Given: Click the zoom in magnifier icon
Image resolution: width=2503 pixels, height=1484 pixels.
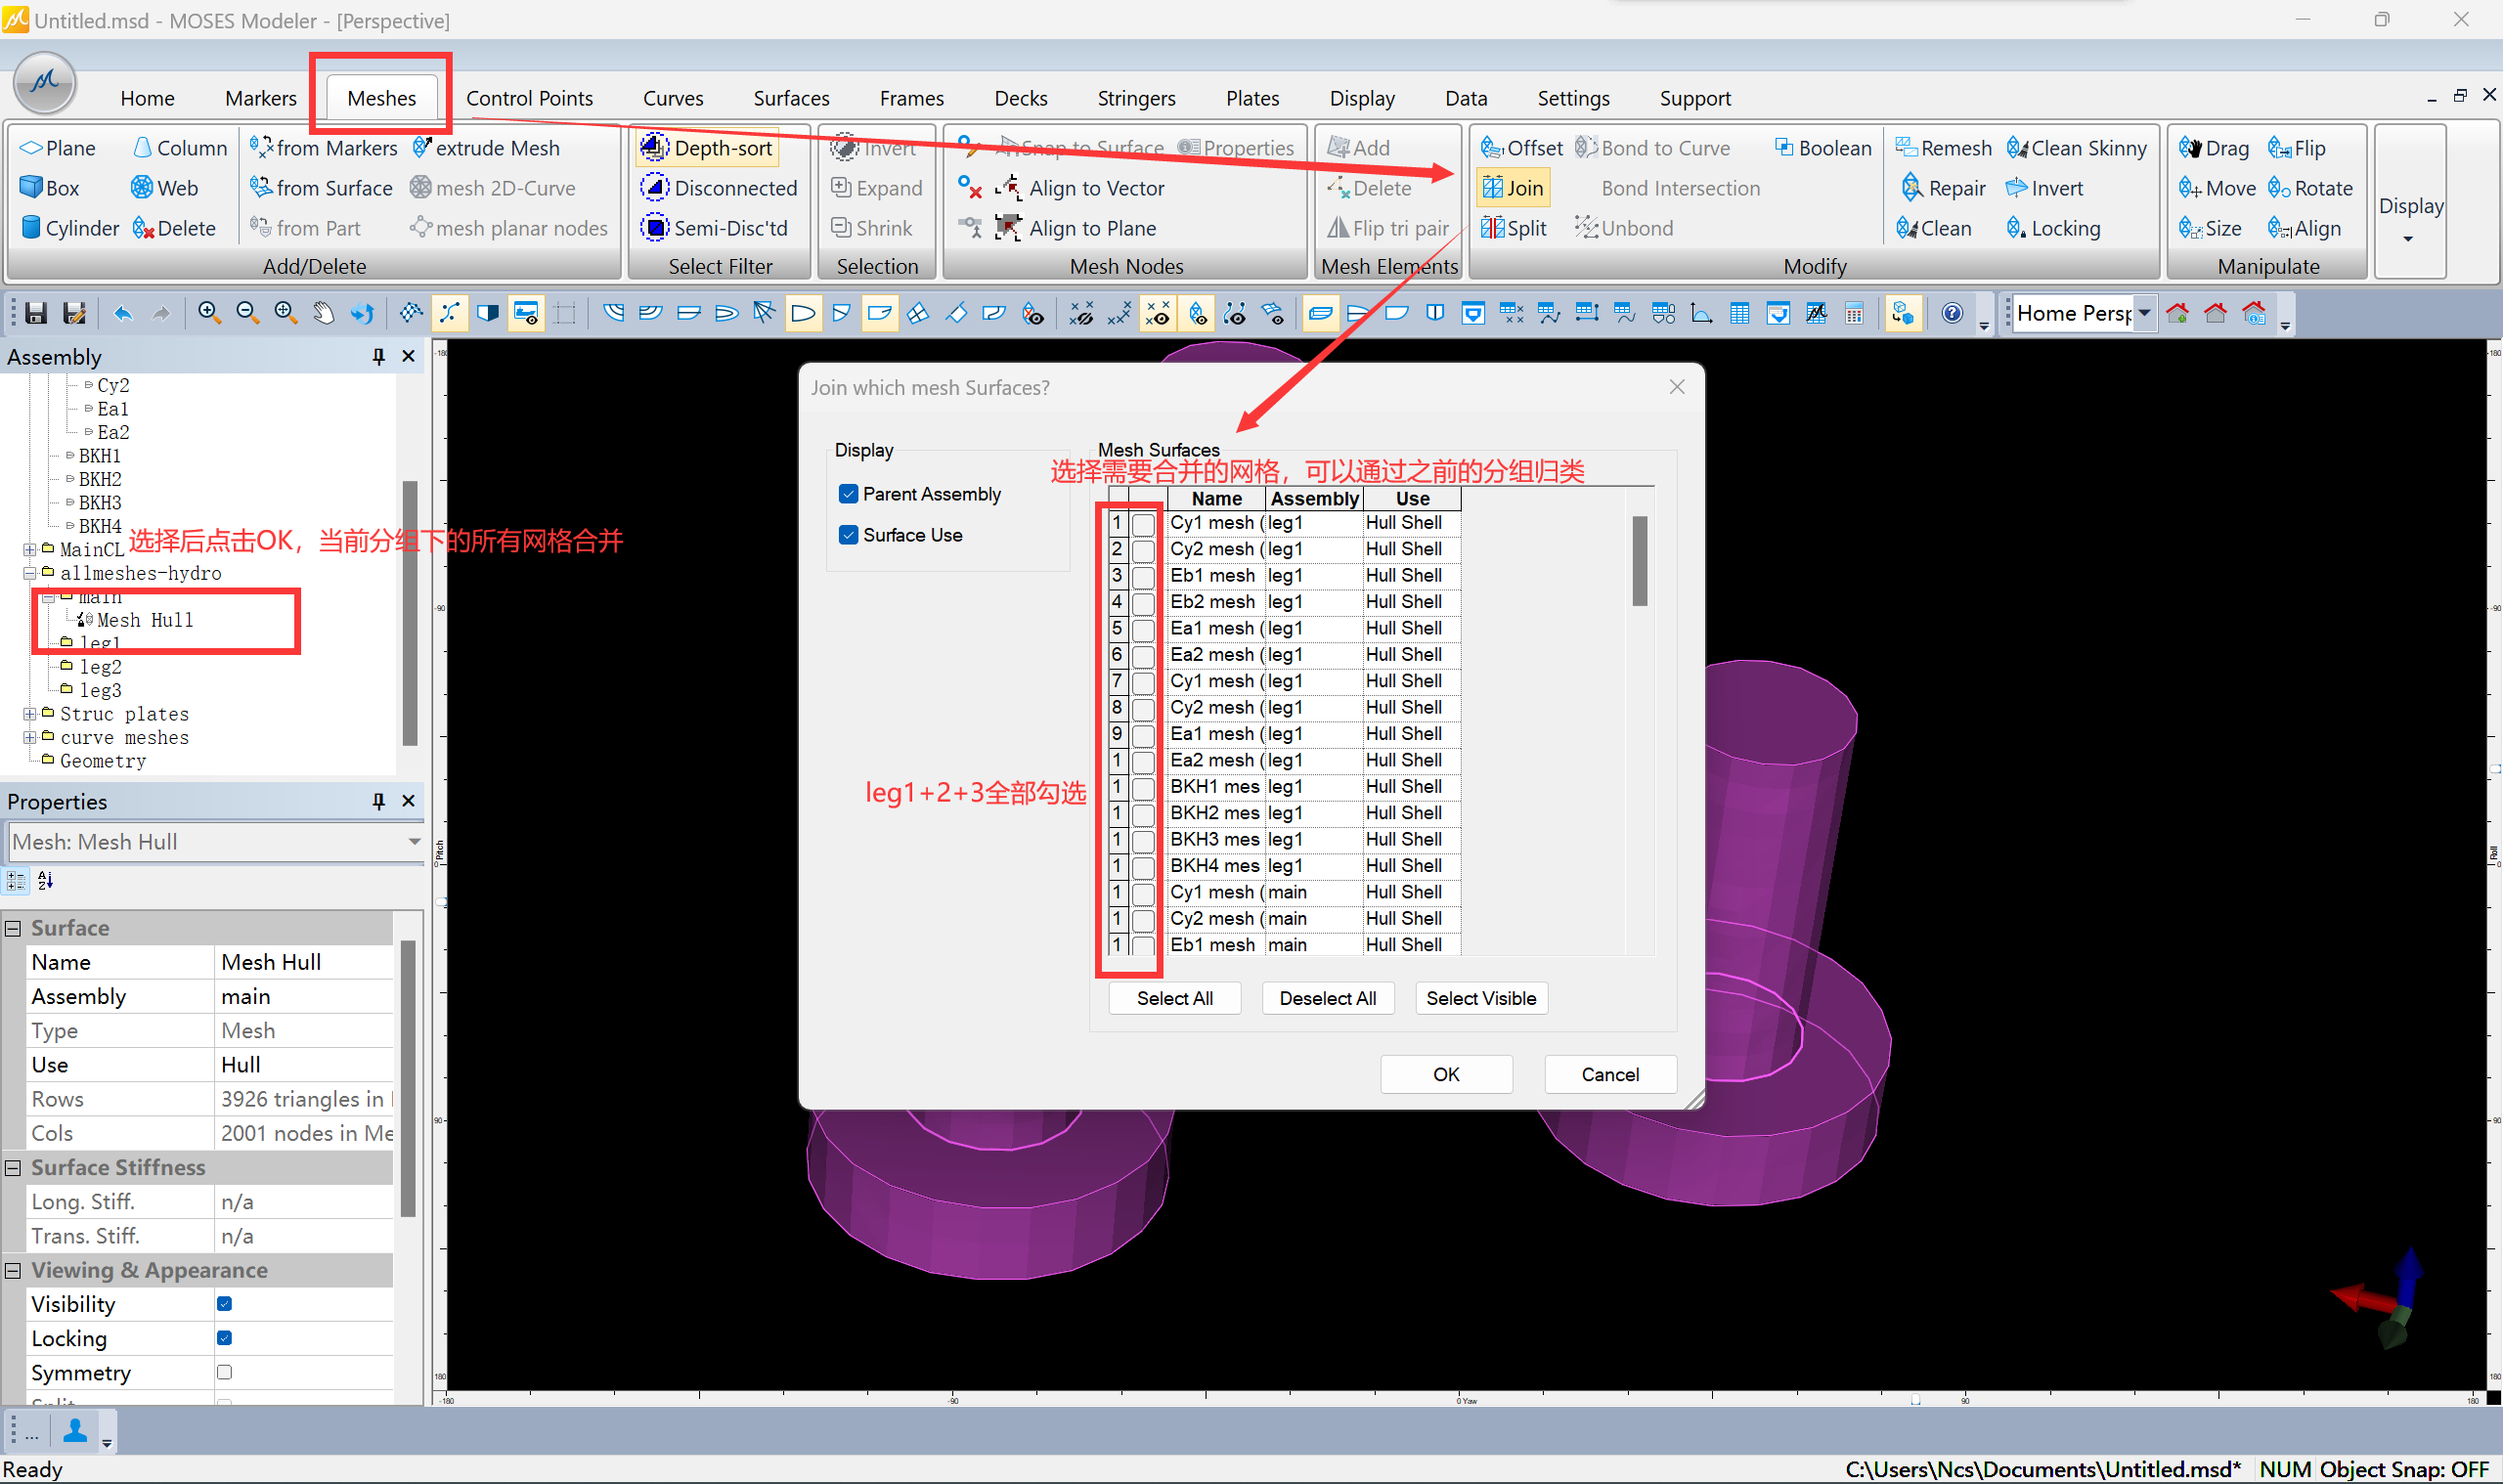Looking at the screenshot, I should 208,313.
